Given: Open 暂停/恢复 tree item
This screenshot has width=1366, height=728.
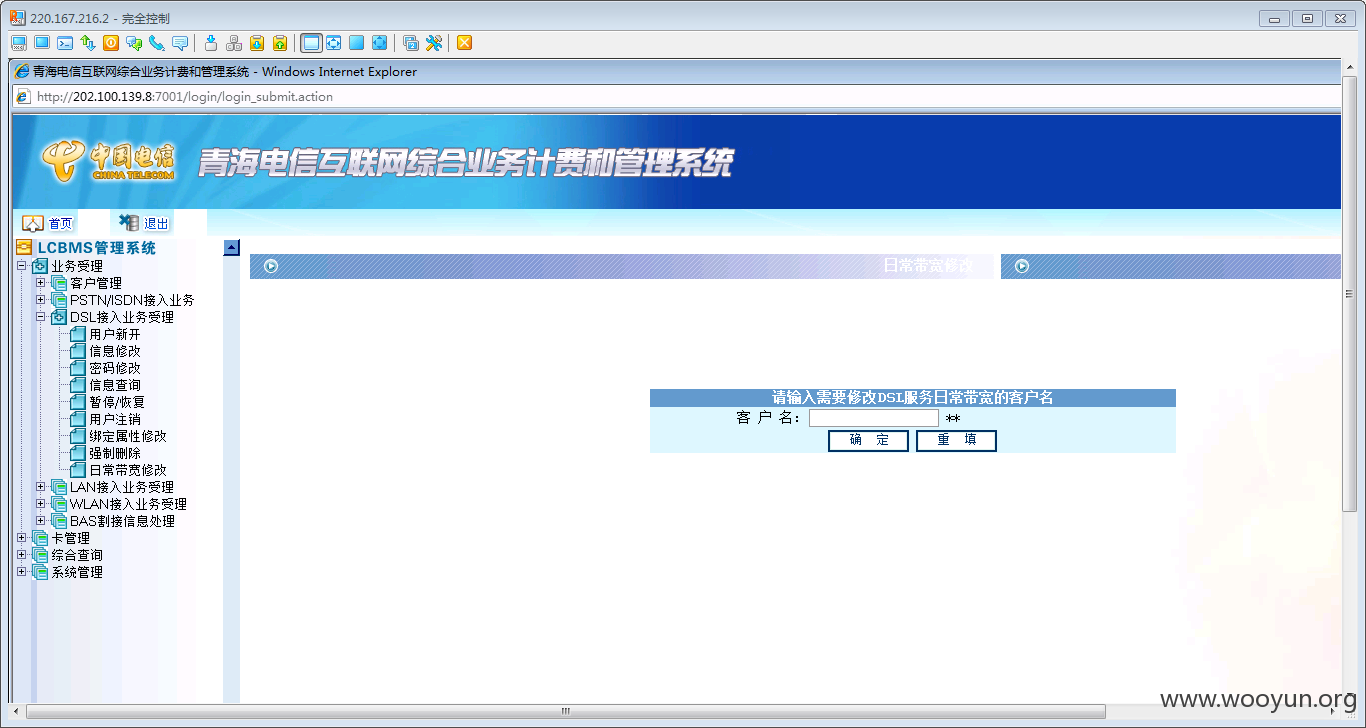Looking at the screenshot, I should [117, 402].
